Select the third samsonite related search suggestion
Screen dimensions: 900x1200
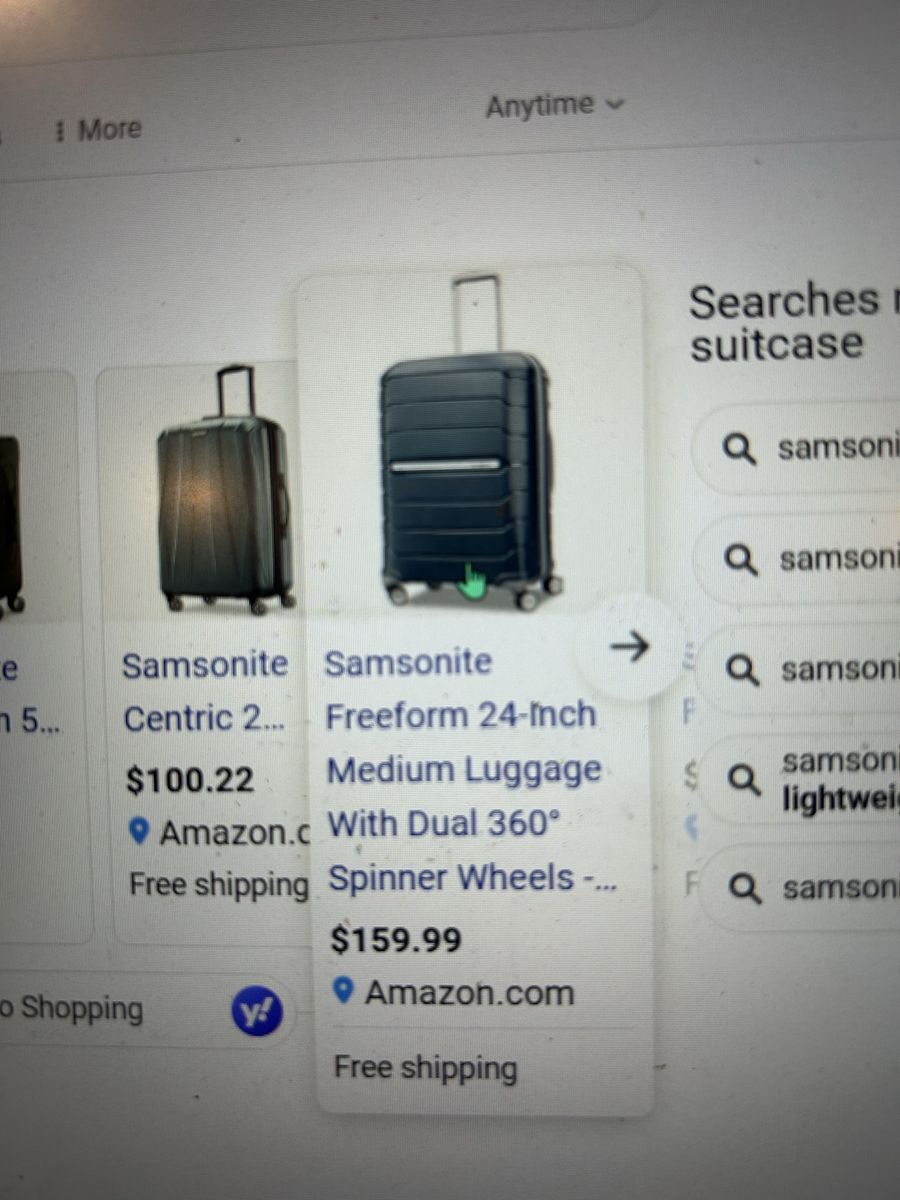[x=810, y=669]
